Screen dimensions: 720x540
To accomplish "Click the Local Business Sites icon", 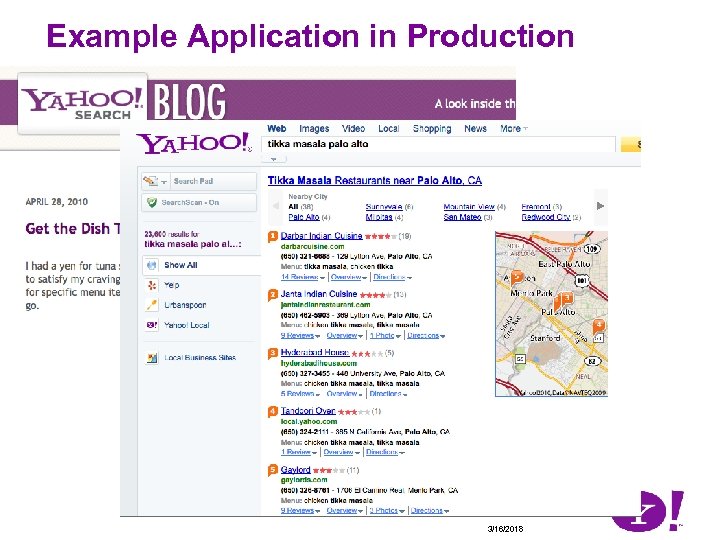I will point(152,358).
